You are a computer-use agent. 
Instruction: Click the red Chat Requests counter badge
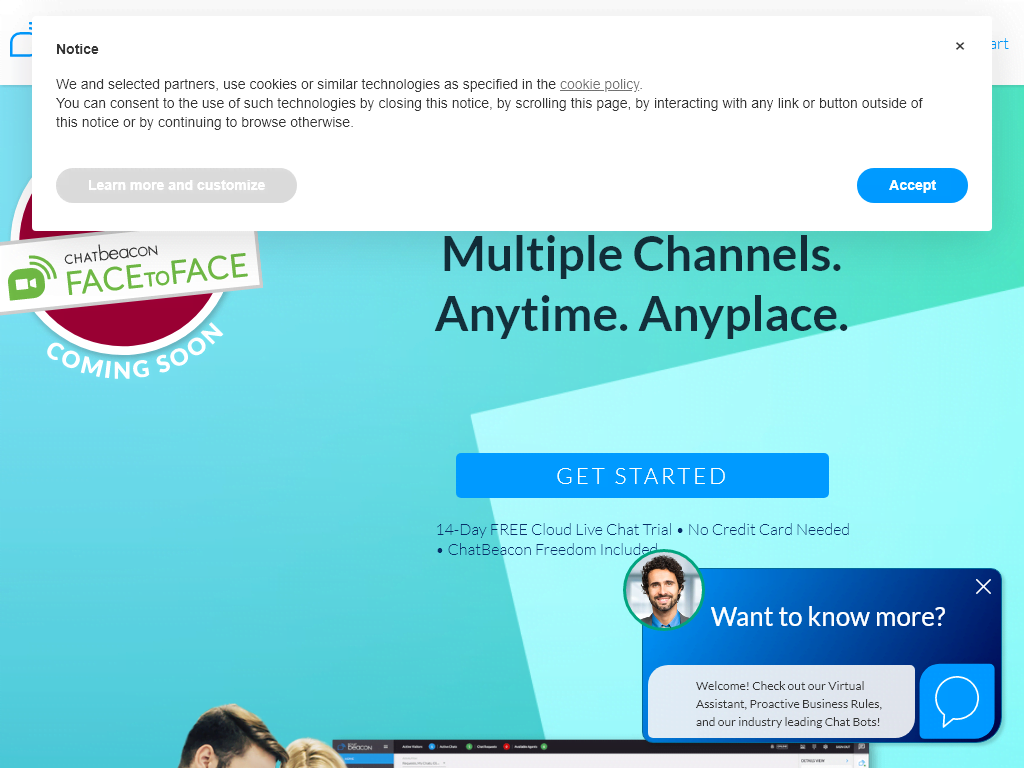pos(506,746)
